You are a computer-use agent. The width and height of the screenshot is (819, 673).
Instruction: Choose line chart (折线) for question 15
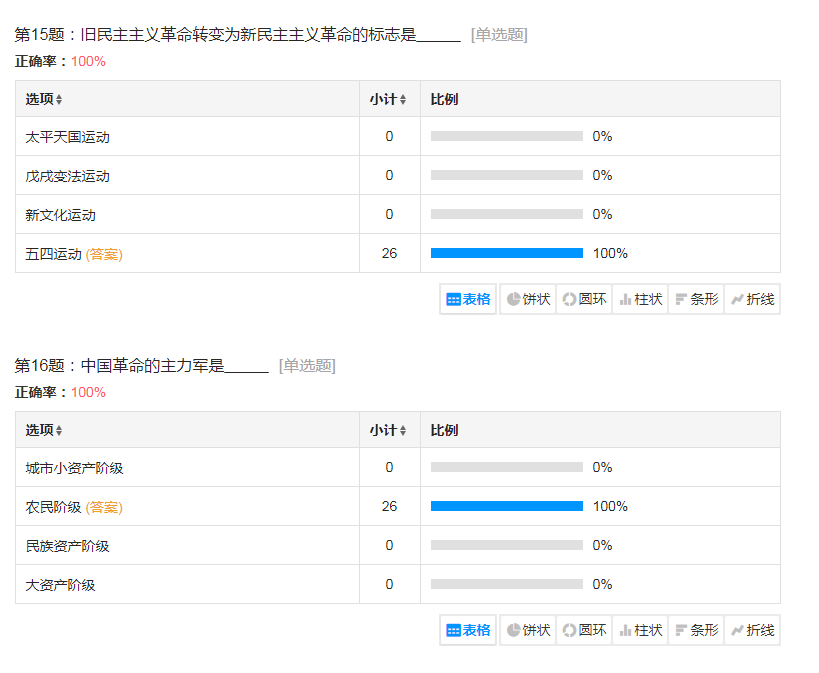click(x=752, y=299)
